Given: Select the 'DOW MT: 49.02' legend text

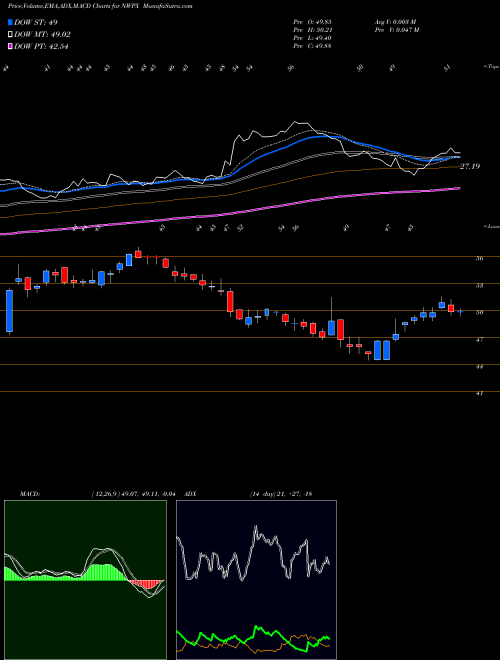Looking at the screenshot, I should [42, 35].
